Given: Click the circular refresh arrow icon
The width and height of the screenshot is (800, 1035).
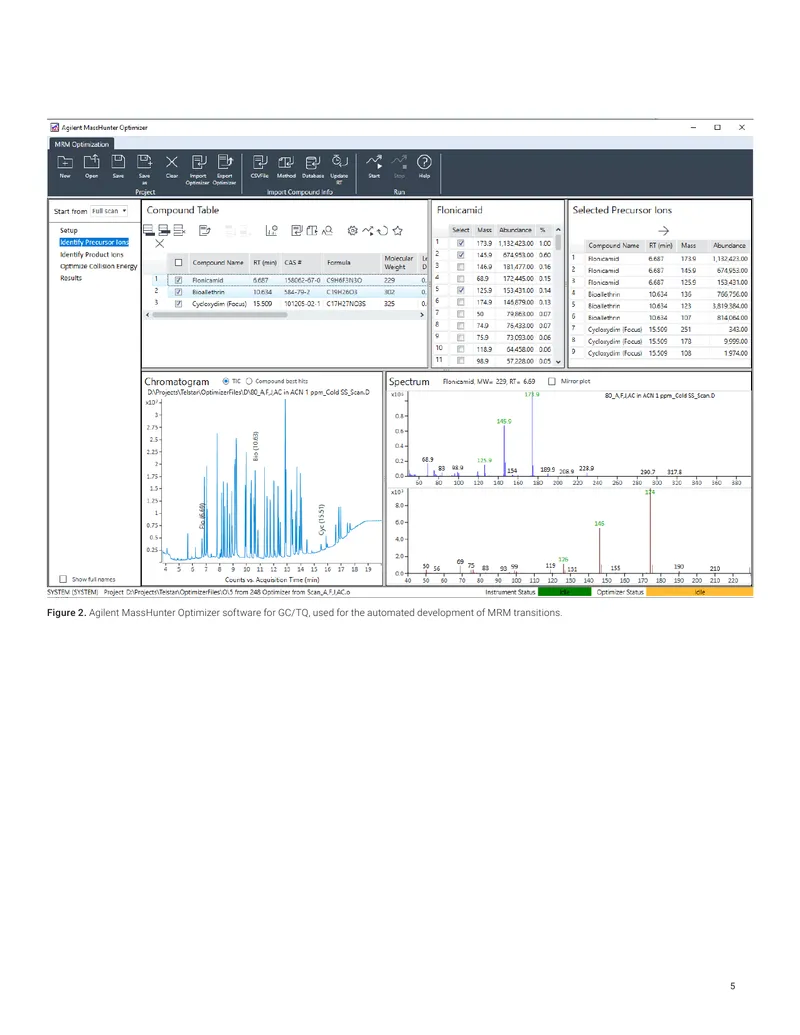Looking at the screenshot, I should pos(382,230).
